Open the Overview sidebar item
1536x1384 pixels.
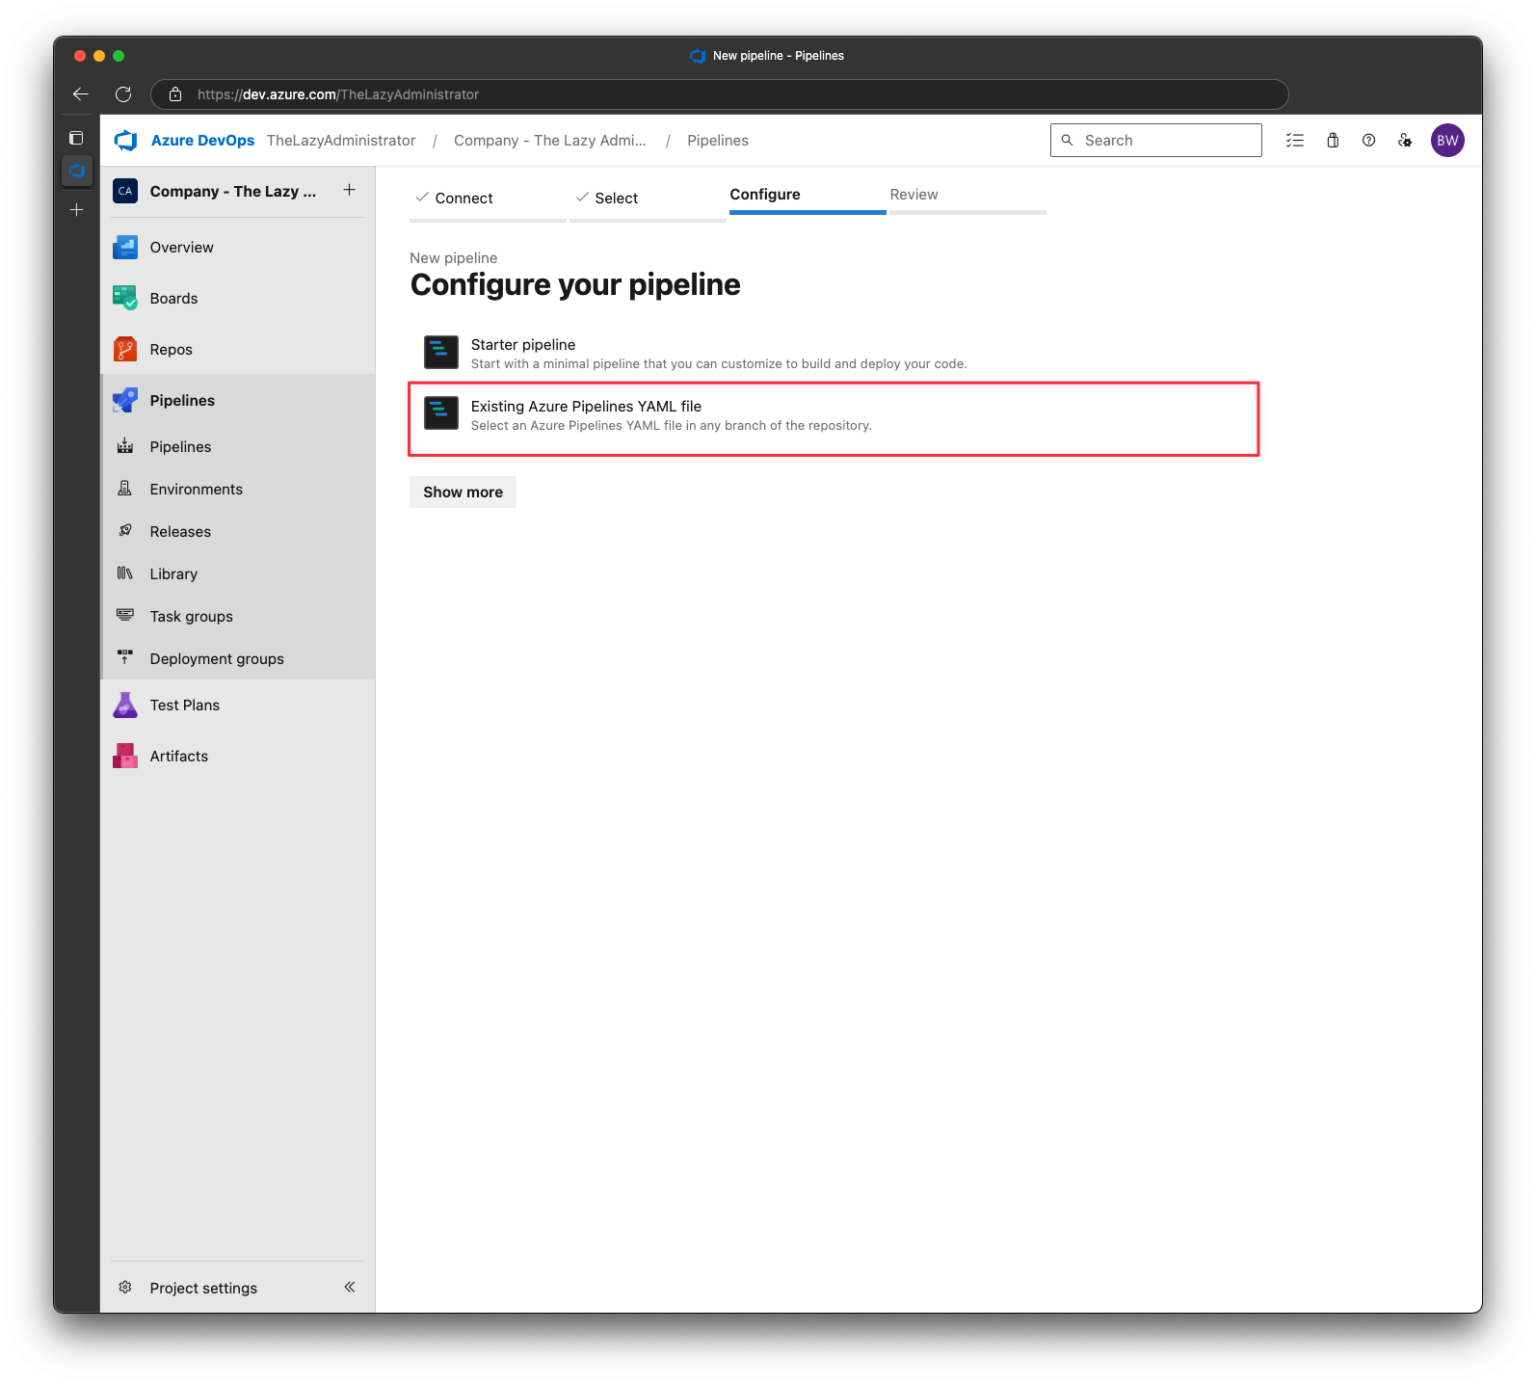pyautogui.click(x=237, y=247)
